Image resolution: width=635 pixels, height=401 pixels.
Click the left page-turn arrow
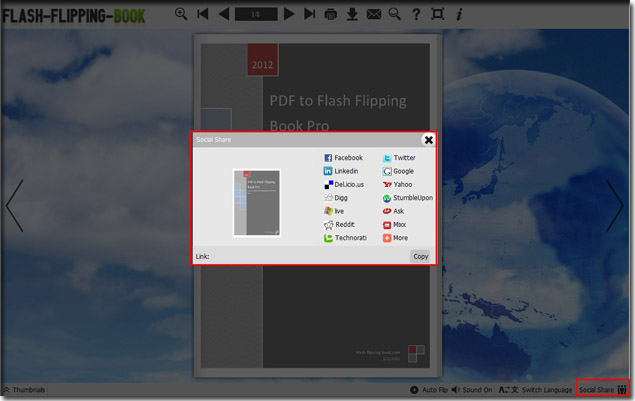(x=15, y=206)
